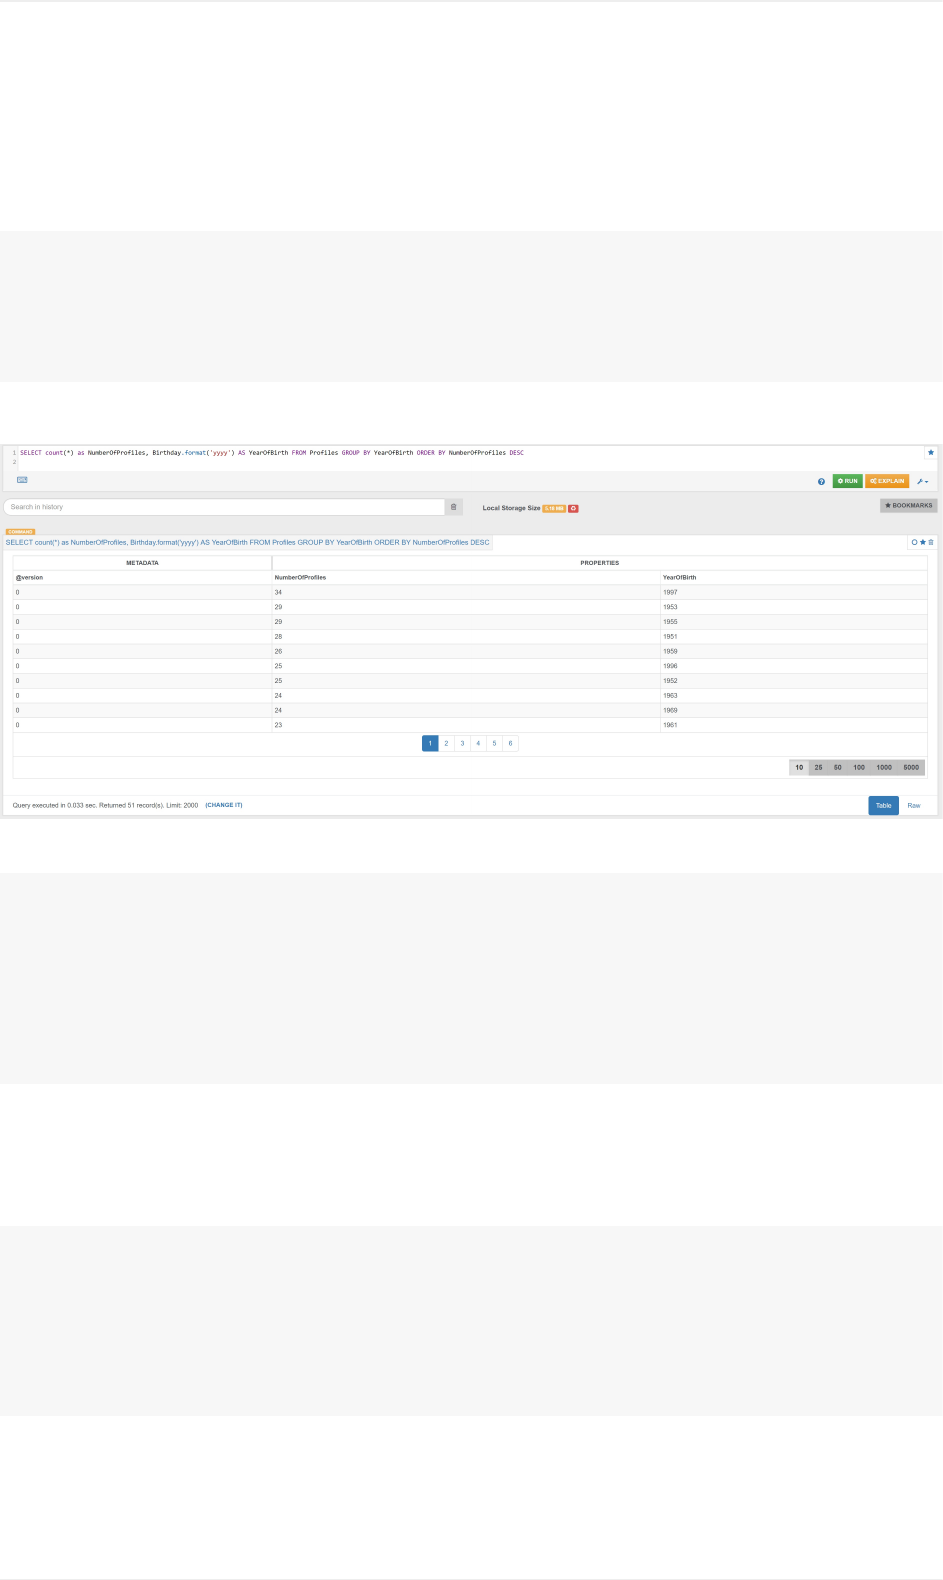Bookmark the query with the editor star icon
The height and width of the screenshot is (1580, 943).
coord(931,452)
